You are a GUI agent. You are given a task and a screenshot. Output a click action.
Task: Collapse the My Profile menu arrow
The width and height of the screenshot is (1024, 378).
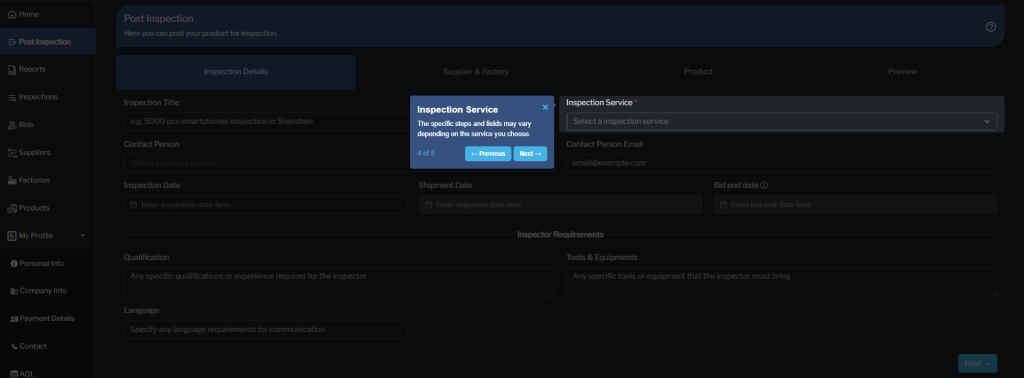82,236
